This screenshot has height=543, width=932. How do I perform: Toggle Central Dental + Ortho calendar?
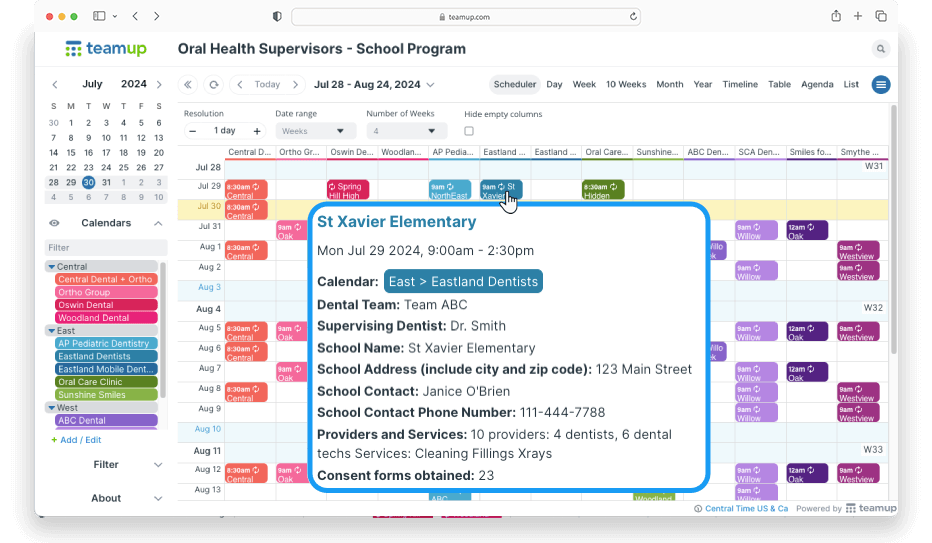click(x=106, y=279)
